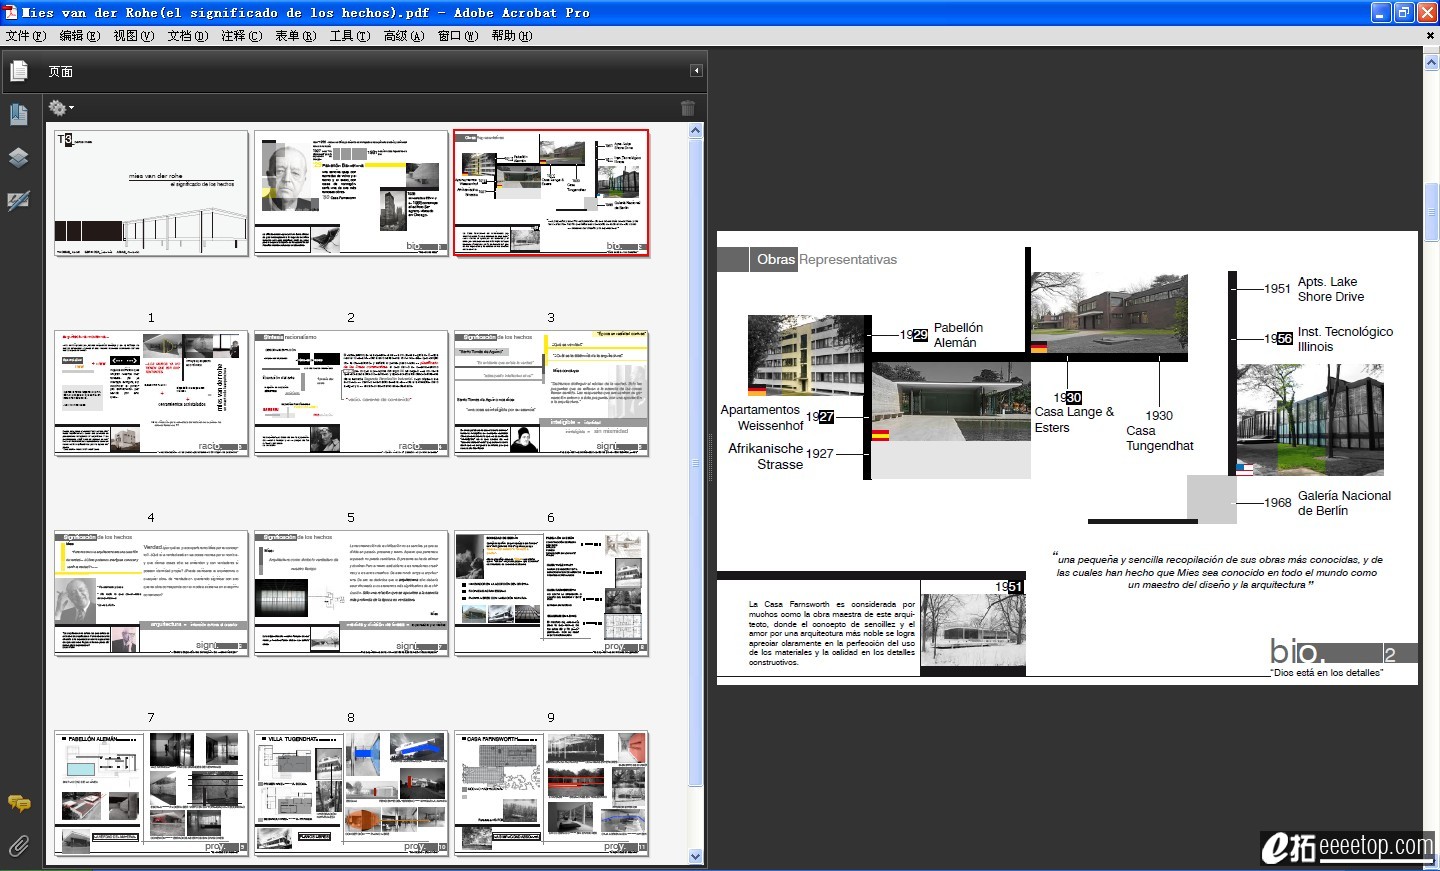The width and height of the screenshot is (1440, 871).
Task: Select page 8 thumbnail
Action: [x=351, y=593]
